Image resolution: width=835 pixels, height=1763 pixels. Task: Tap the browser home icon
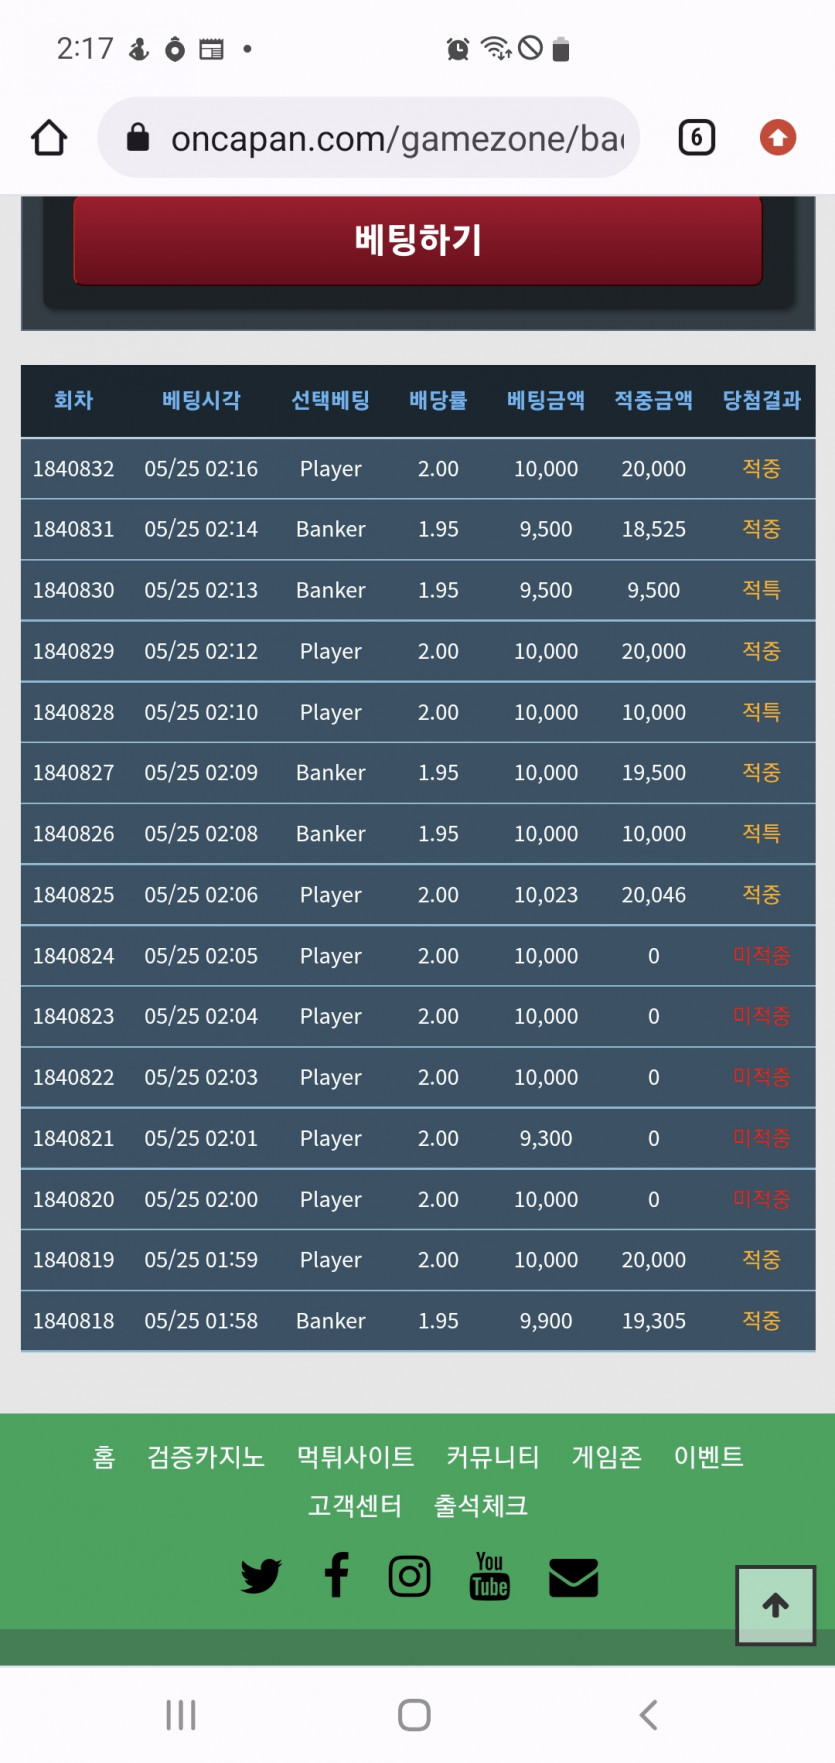tap(49, 138)
